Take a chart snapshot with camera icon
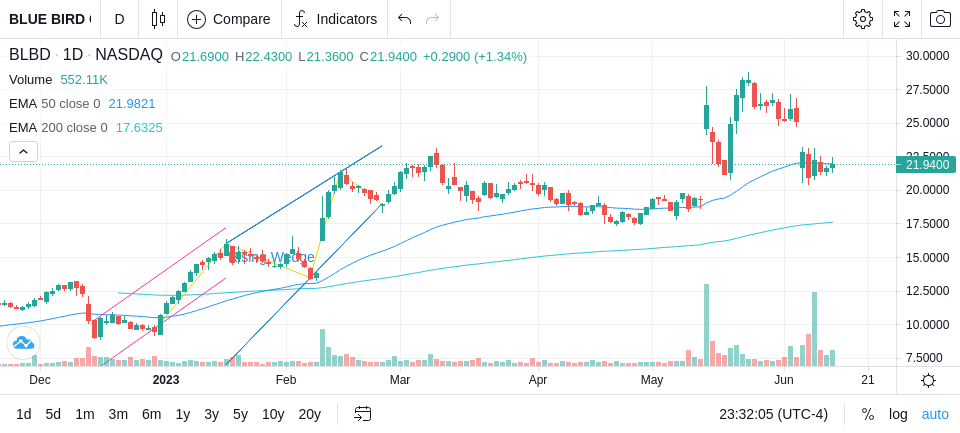960x433 pixels. coord(940,19)
